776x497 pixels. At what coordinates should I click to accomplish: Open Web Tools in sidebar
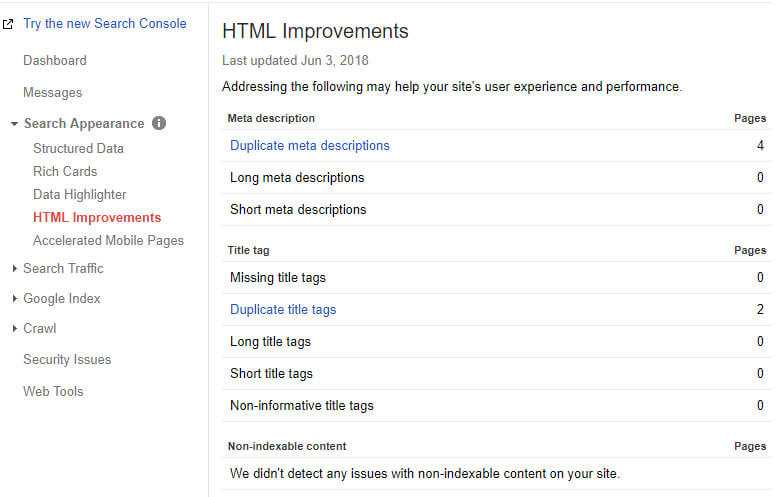click(x=53, y=392)
